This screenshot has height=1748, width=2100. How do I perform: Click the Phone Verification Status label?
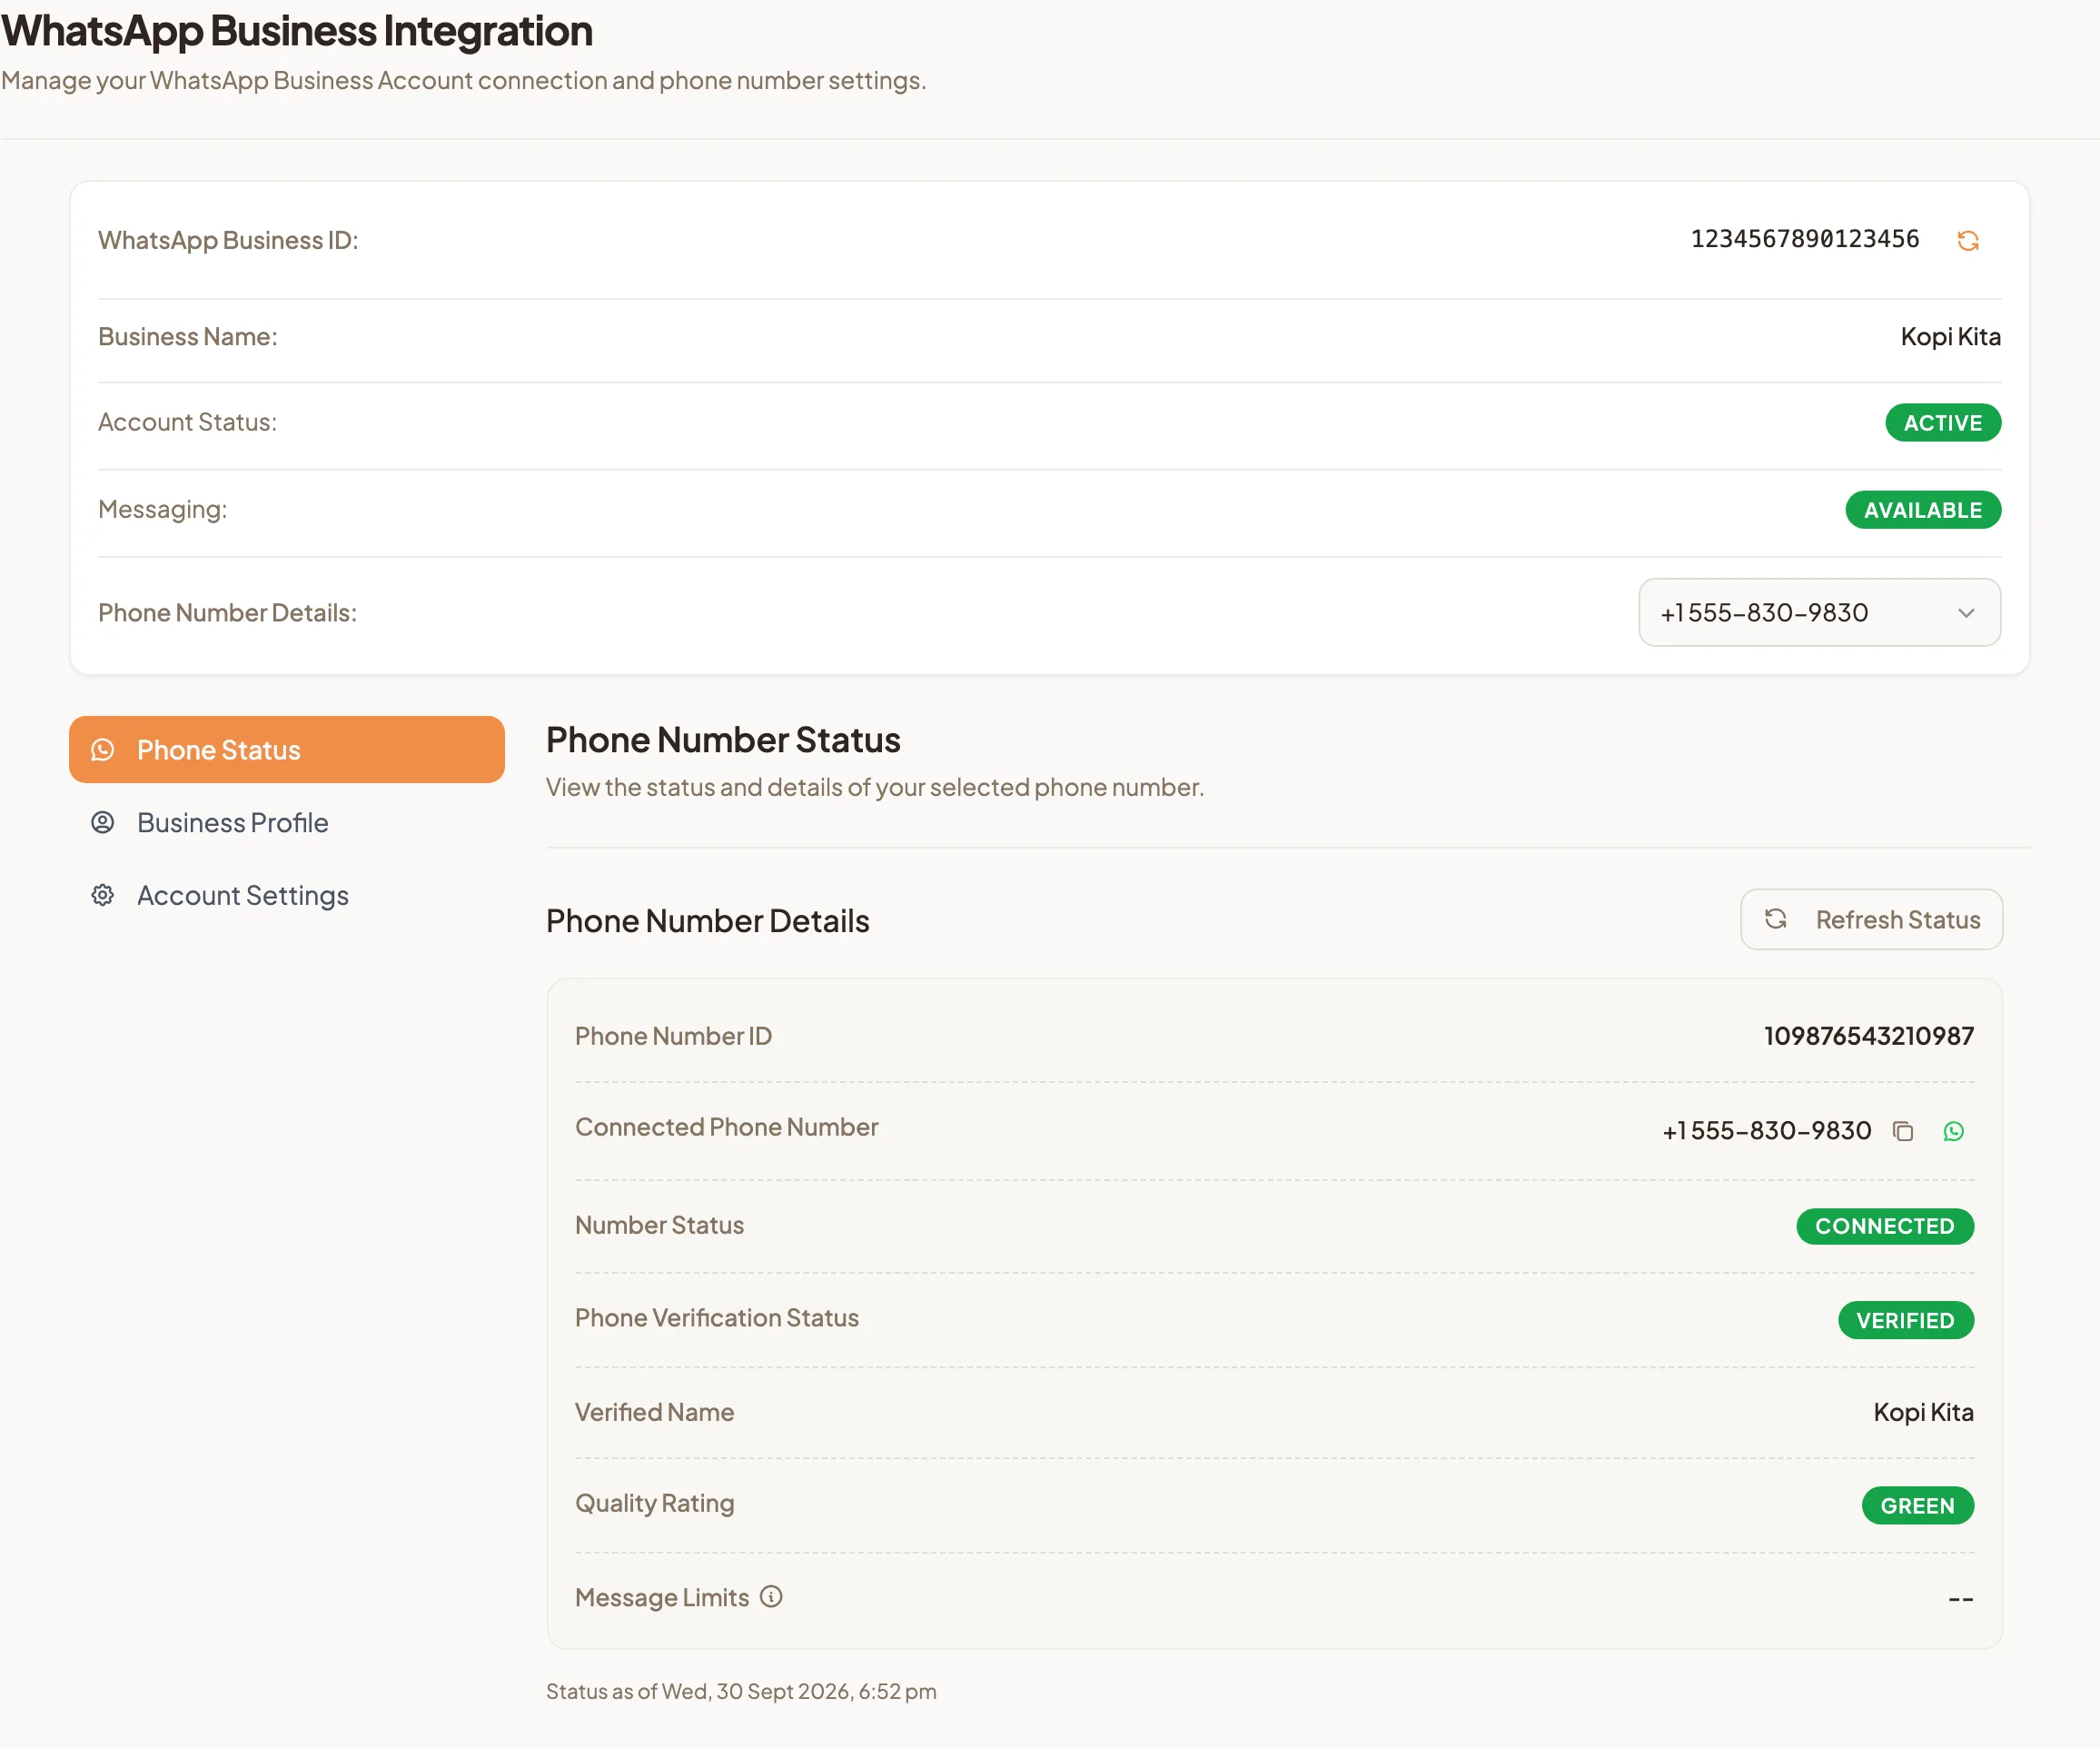coord(717,1318)
